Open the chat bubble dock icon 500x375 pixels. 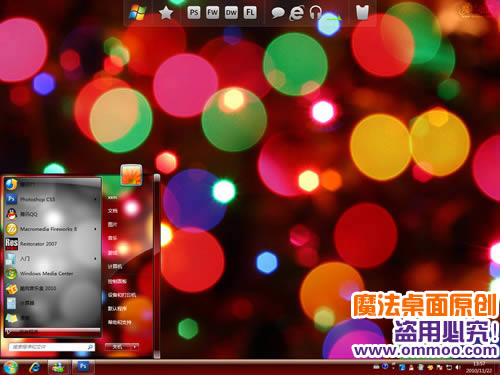(278, 13)
